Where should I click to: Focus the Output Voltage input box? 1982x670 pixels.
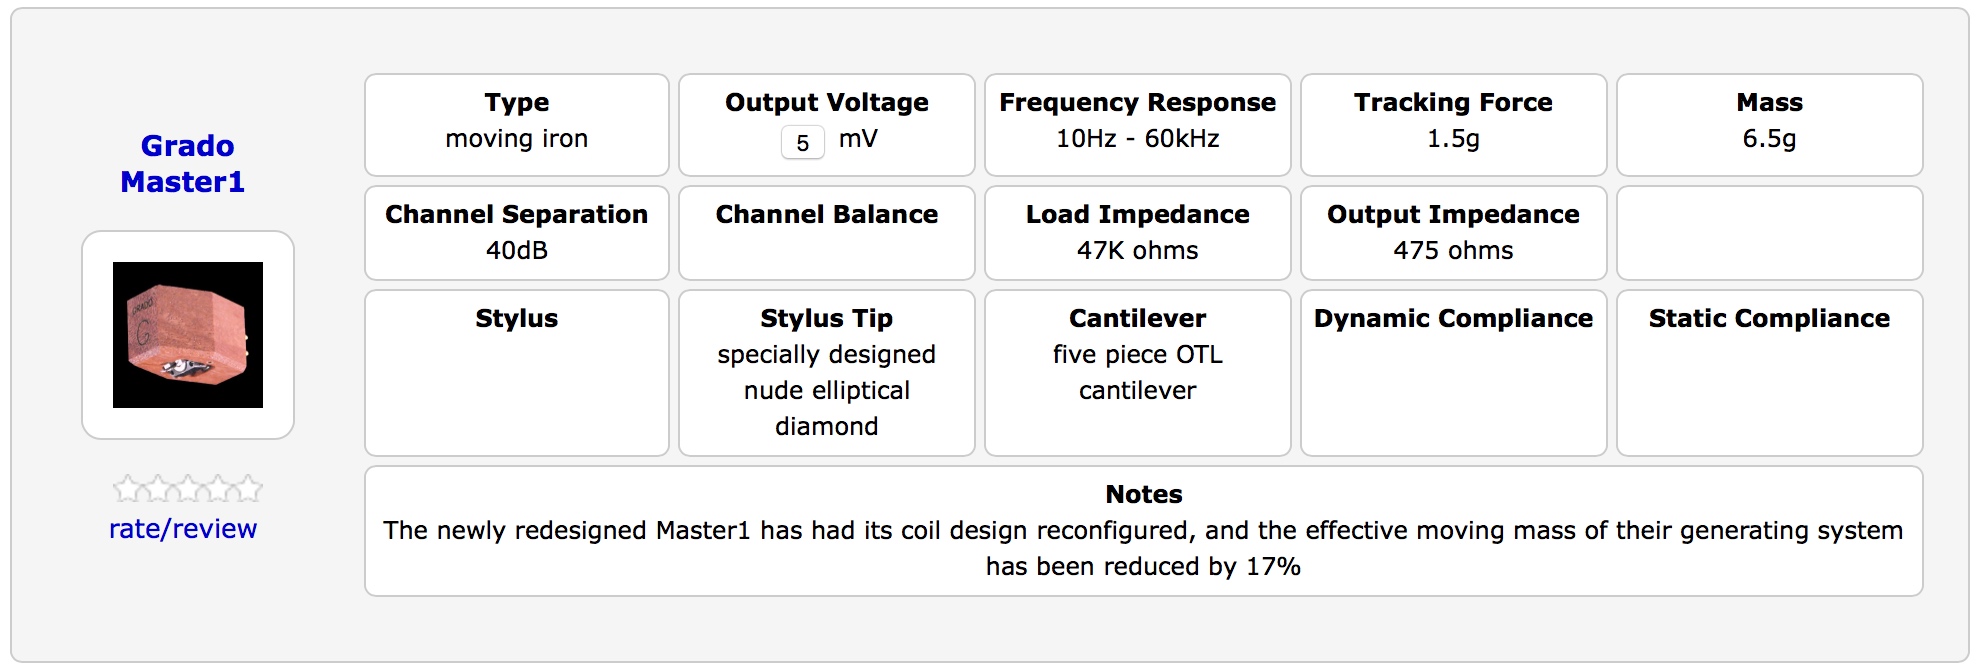tap(802, 142)
